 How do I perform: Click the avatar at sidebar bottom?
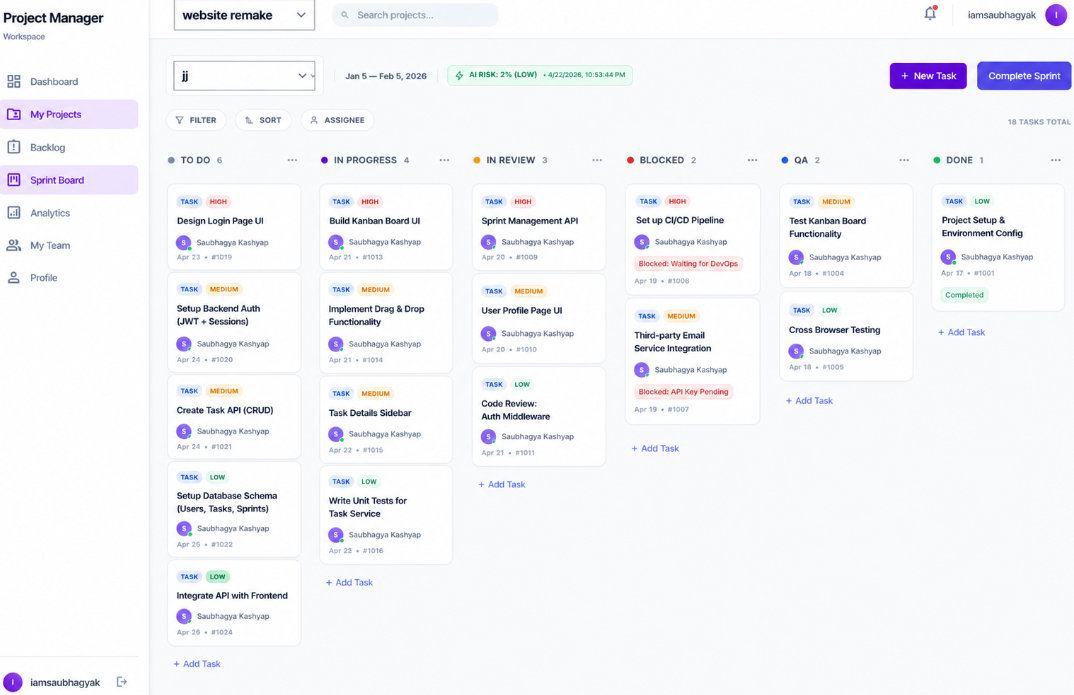(x=13, y=682)
